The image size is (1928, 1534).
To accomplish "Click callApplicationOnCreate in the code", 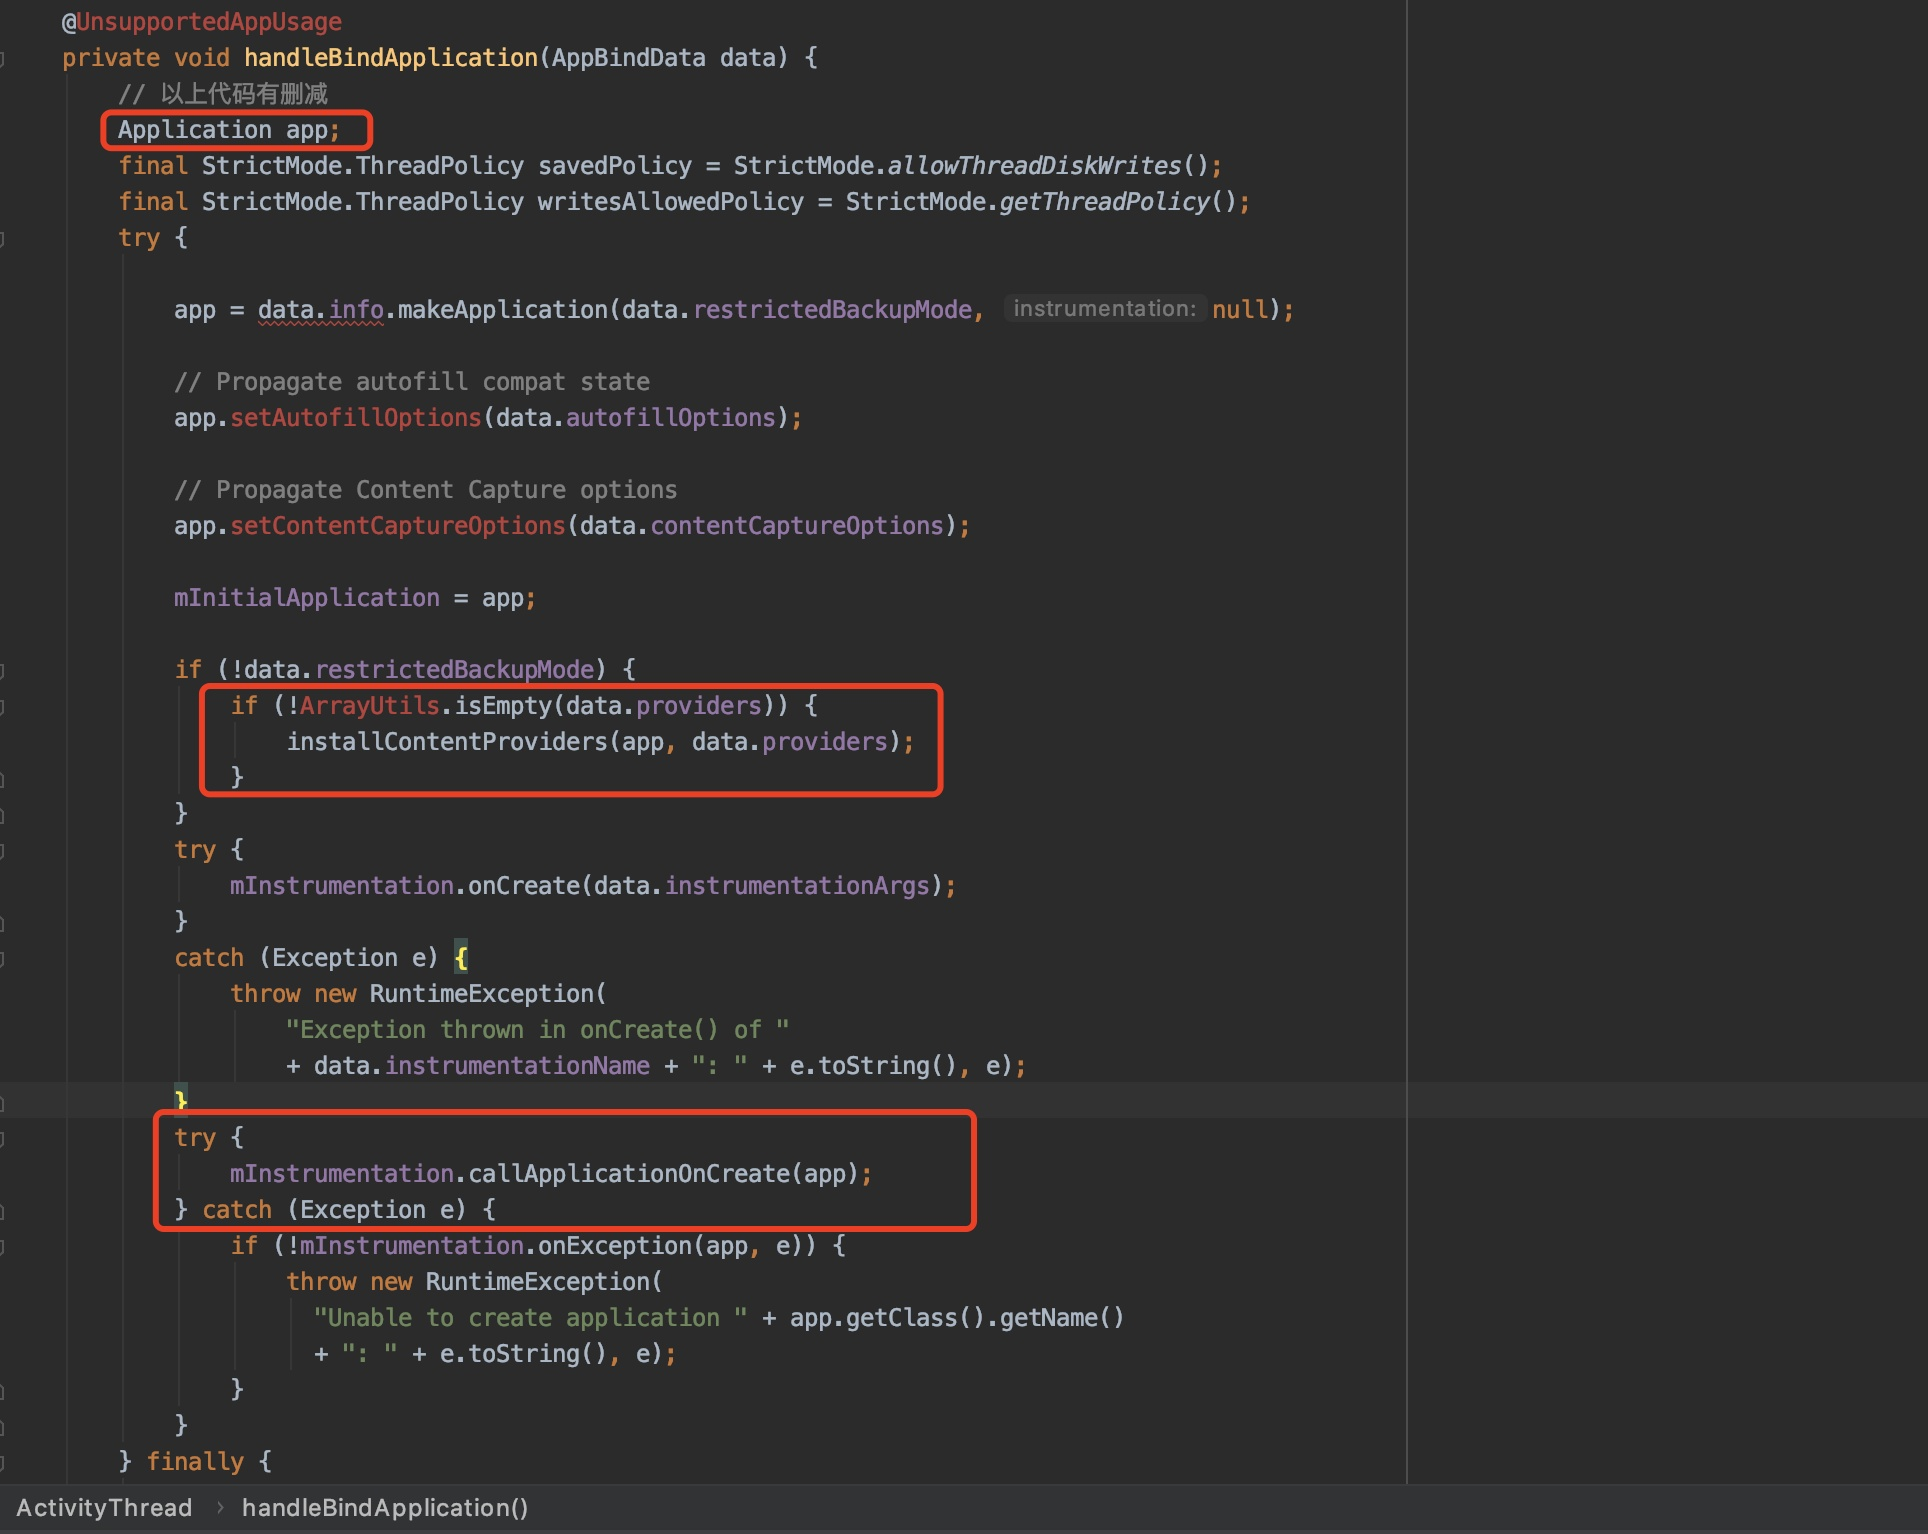I will (628, 1174).
